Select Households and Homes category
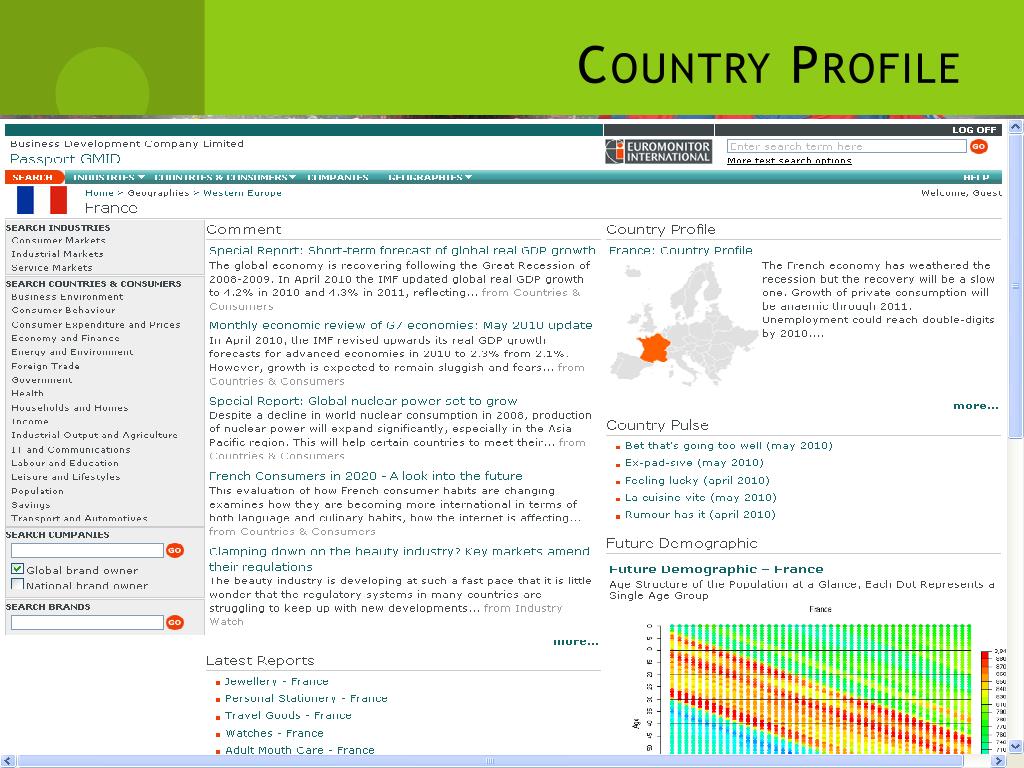The width and height of the screenshot is (1024, 768). pos(69,408)
